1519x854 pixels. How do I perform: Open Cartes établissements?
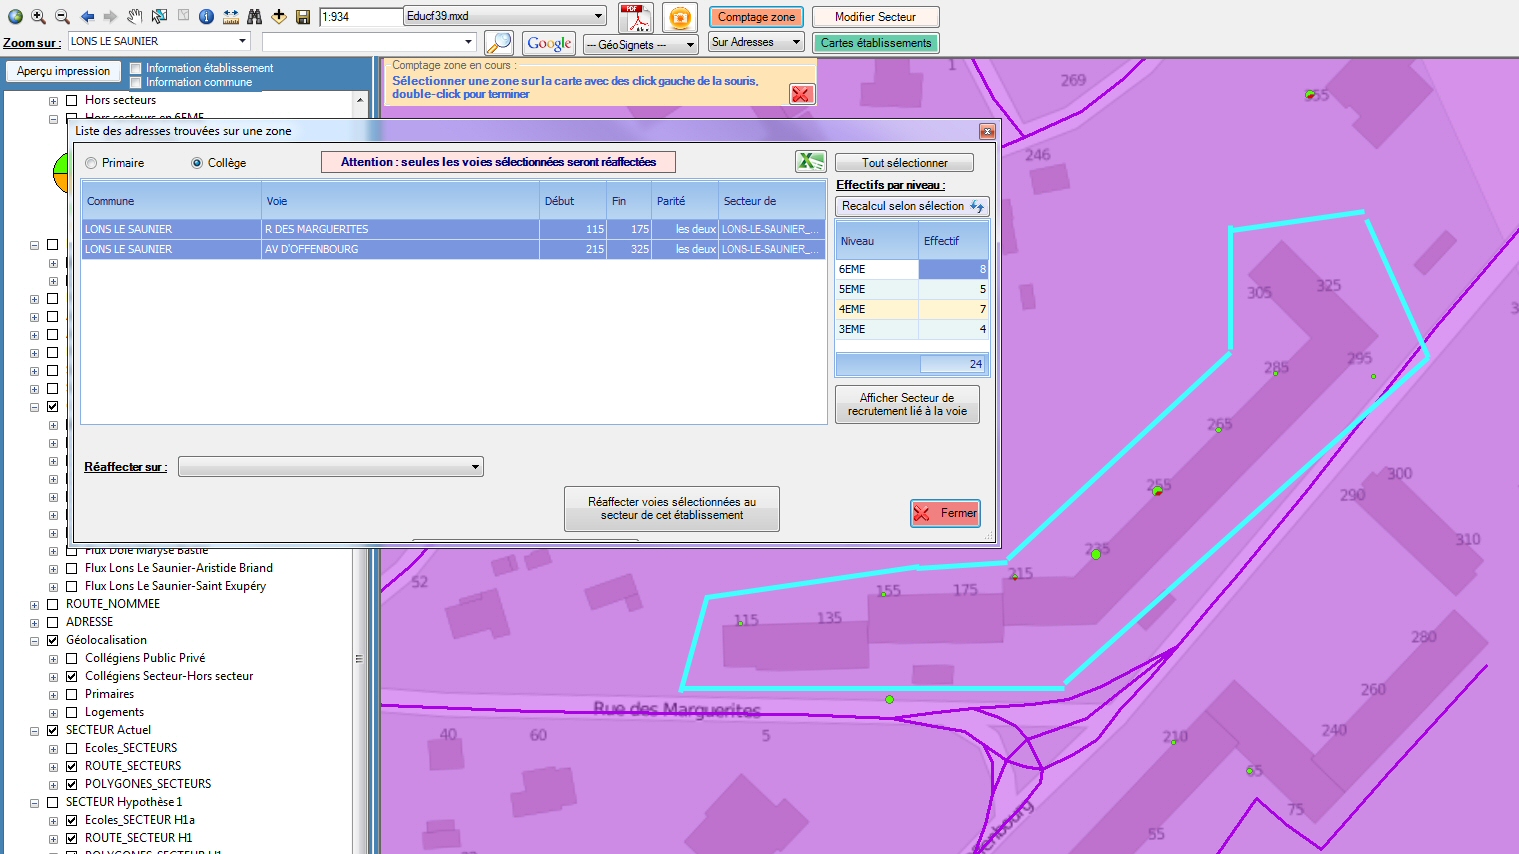[876, 43]
